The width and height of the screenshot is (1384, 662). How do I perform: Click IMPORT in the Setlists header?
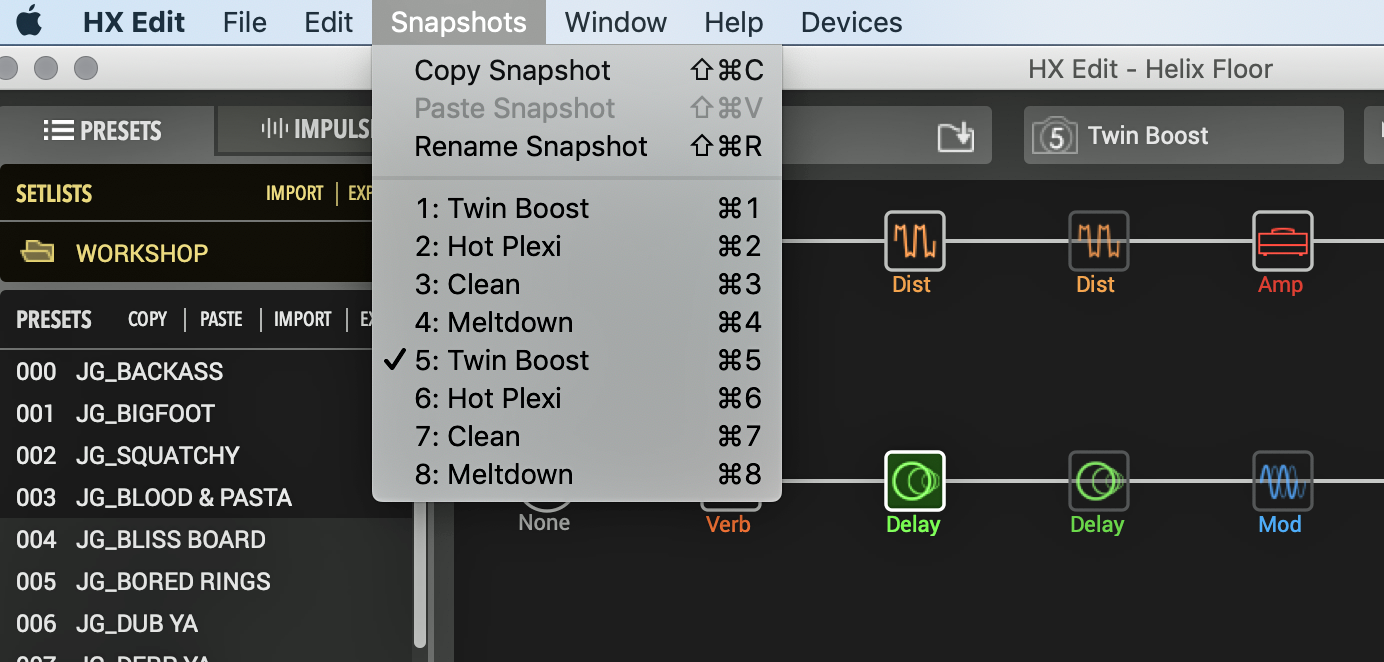295,193
